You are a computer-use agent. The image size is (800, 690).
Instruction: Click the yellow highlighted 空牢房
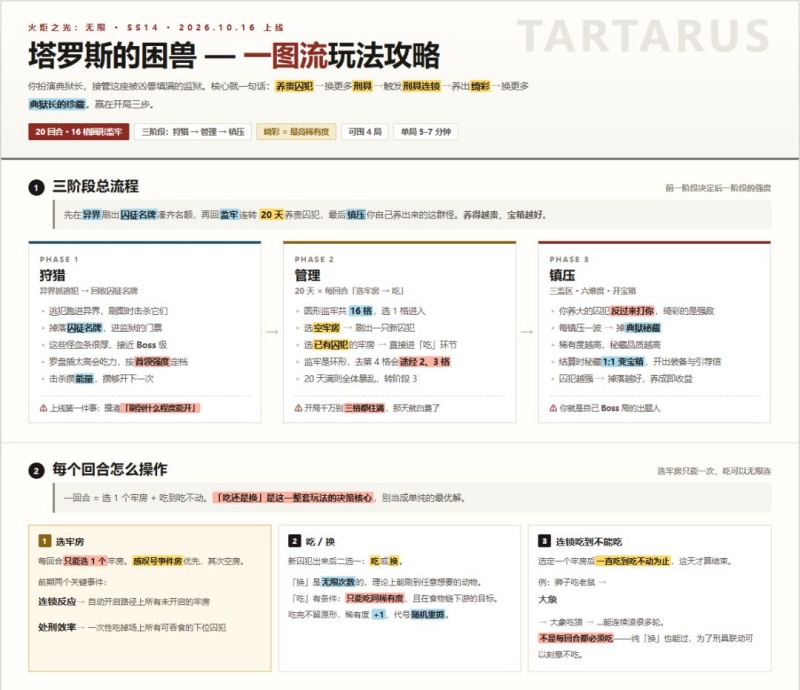click(x=327, y=328)
